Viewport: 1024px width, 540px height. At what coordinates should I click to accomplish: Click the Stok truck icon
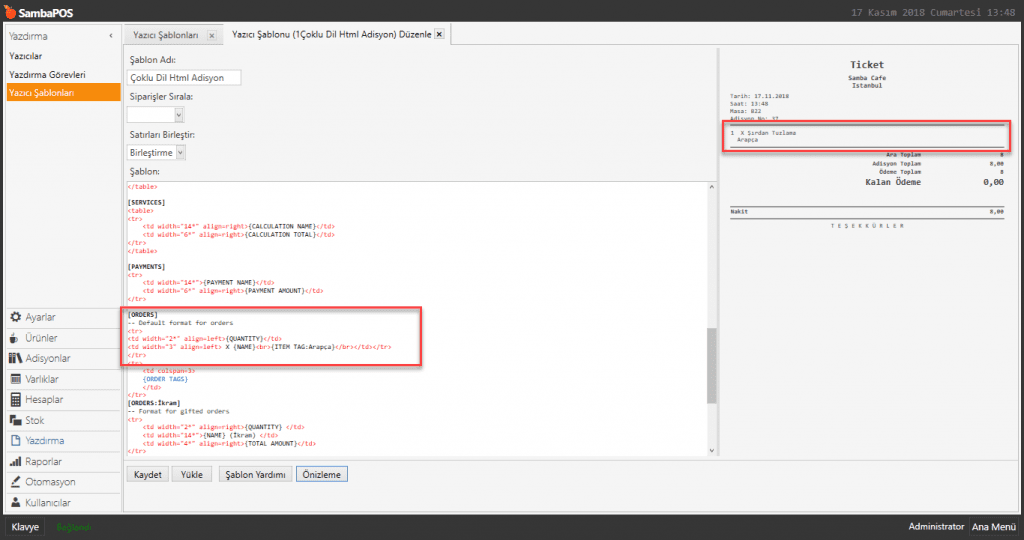(15, 420)
